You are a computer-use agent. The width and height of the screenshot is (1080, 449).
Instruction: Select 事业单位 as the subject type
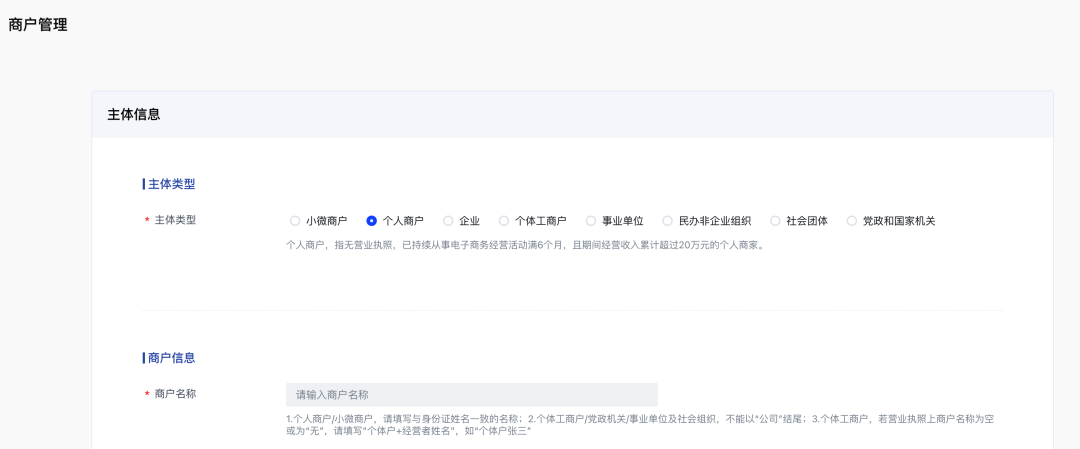[x=591, y=221]
